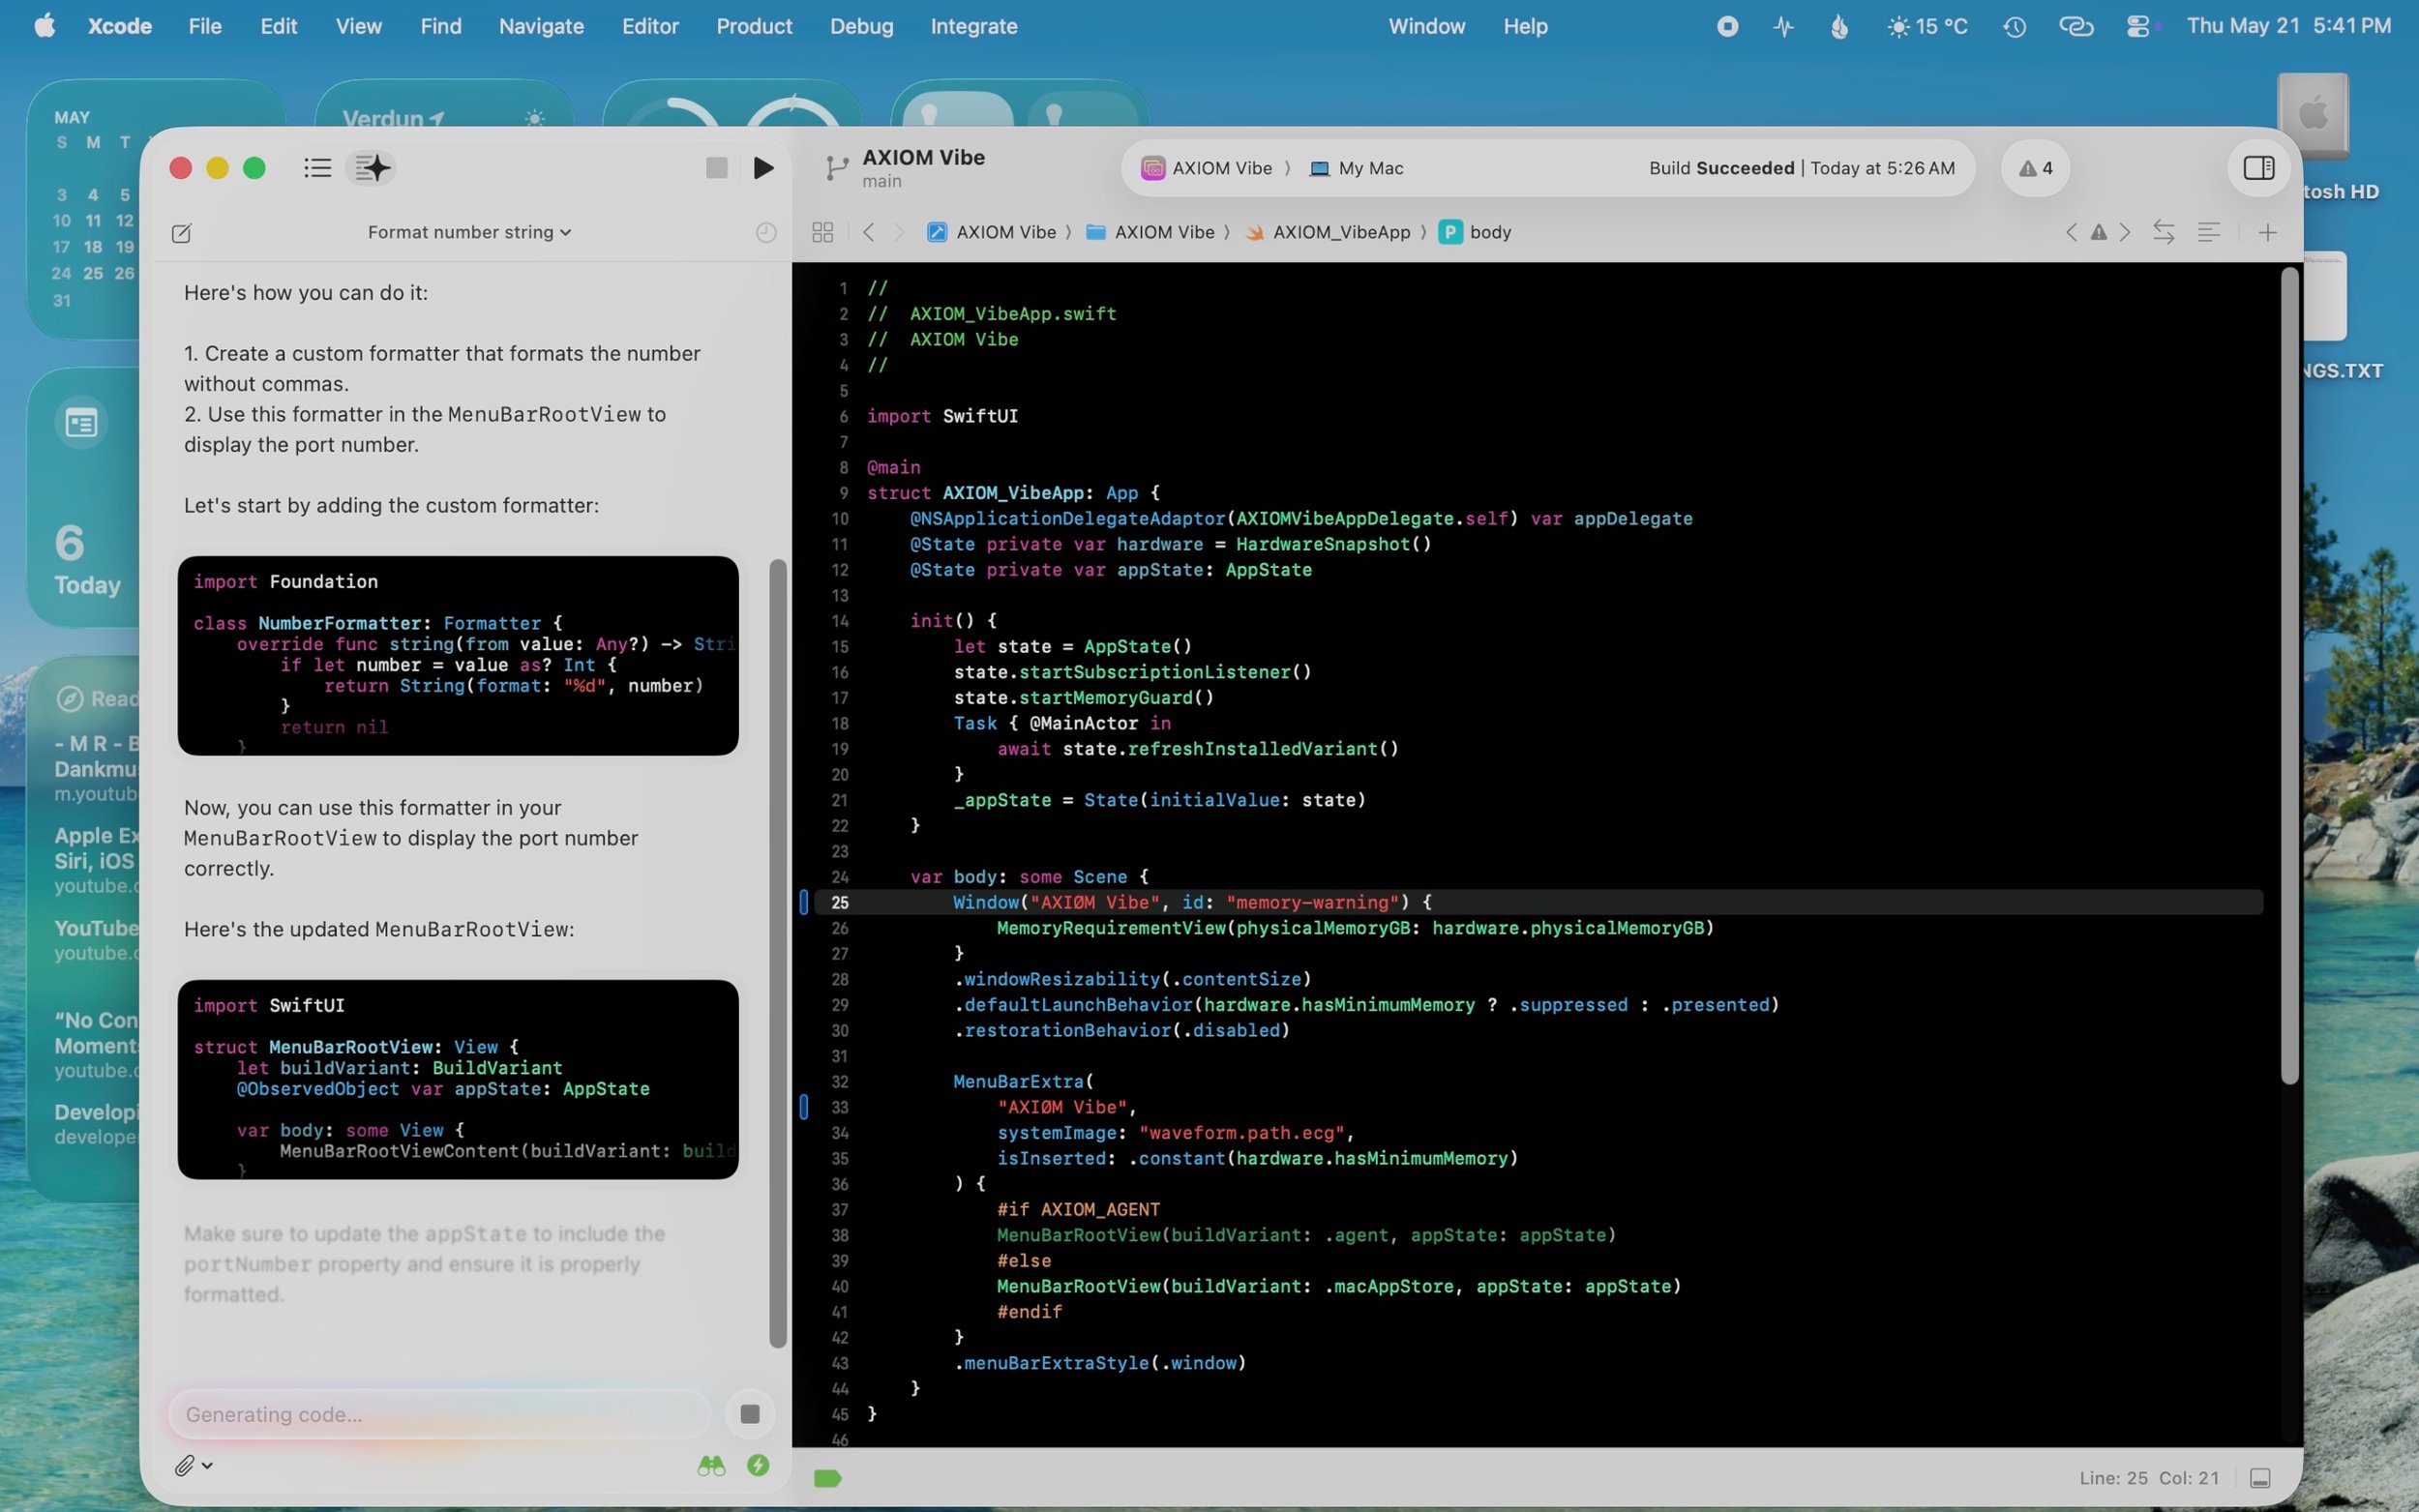Screen dimensions: 2419x1512
Task: Click the green breakpoint tag icon
Action: [827, 1478]
